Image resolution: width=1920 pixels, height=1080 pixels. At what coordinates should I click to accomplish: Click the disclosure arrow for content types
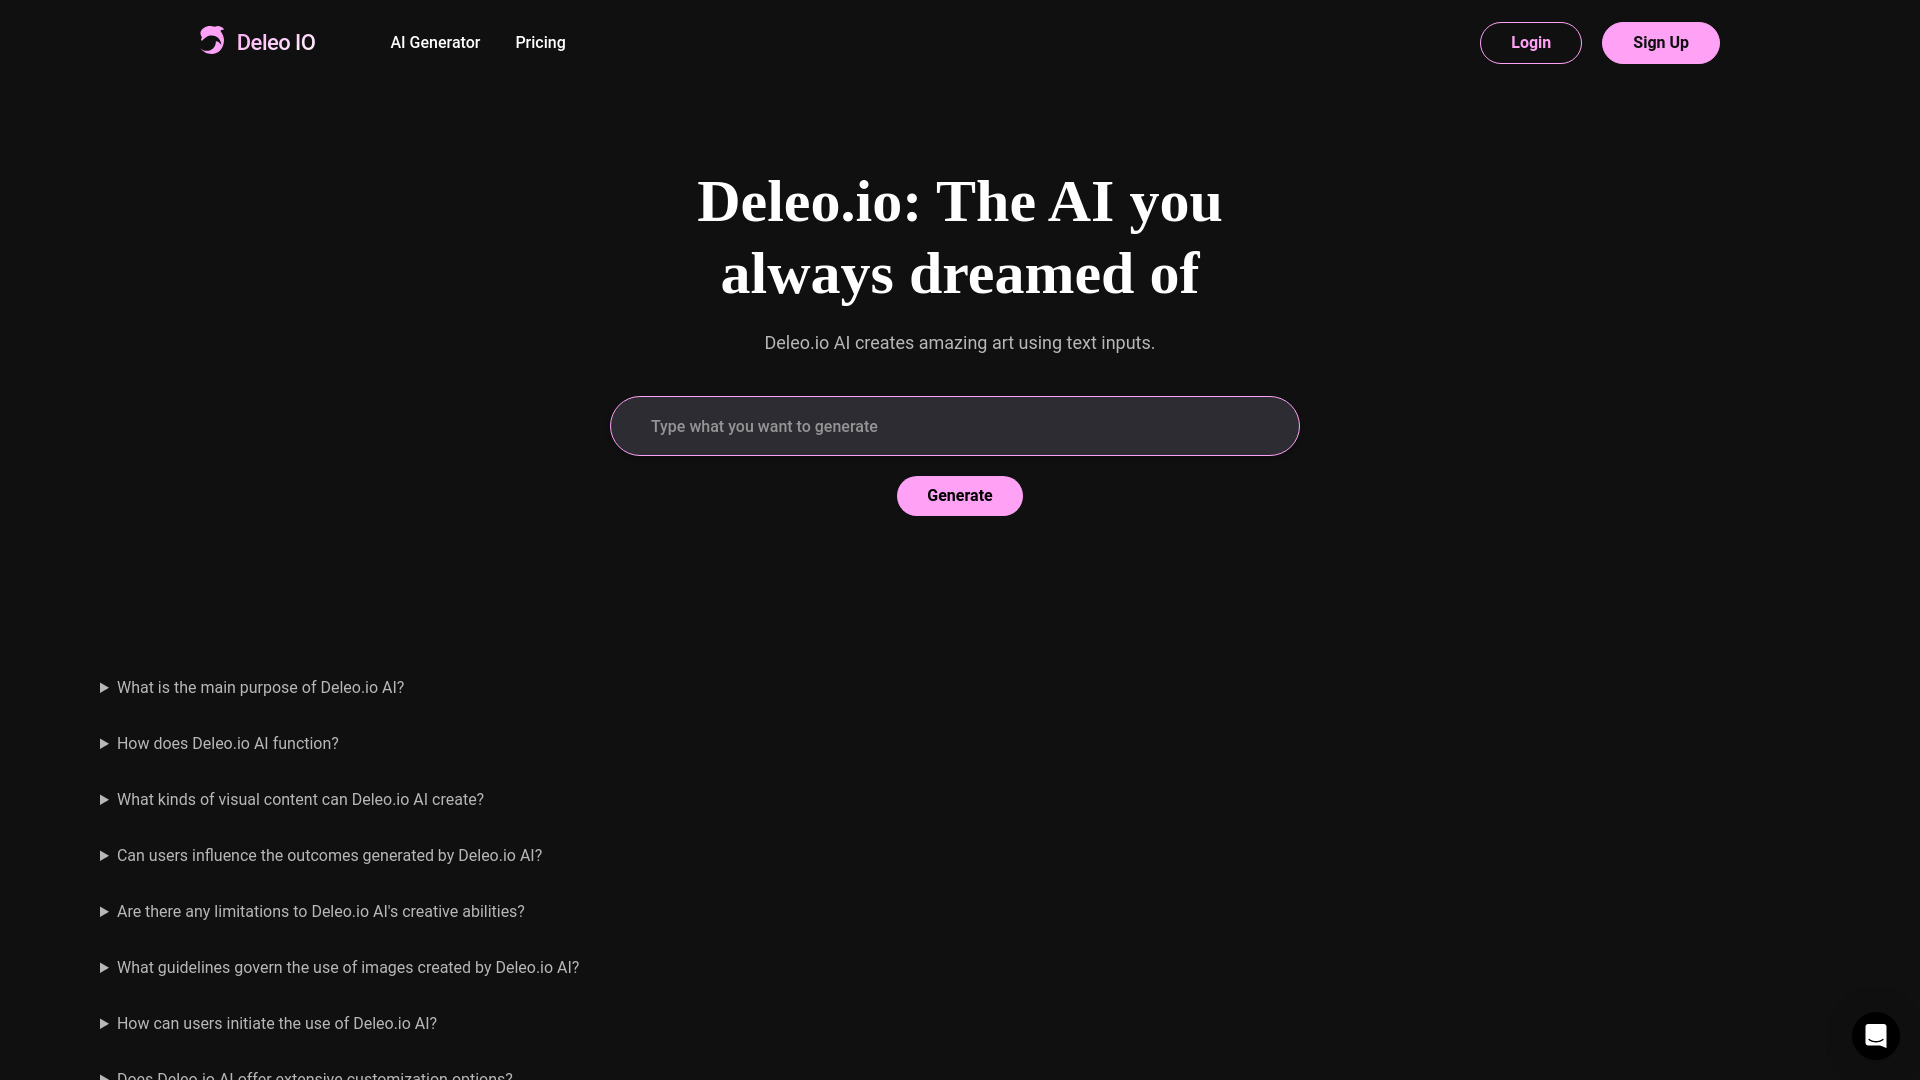[104, 799]
